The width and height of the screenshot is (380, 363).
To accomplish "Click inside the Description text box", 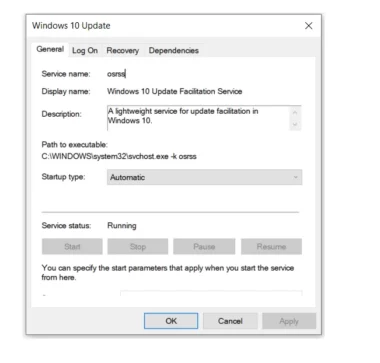I will pyautogui.click(x=198, y=118).
